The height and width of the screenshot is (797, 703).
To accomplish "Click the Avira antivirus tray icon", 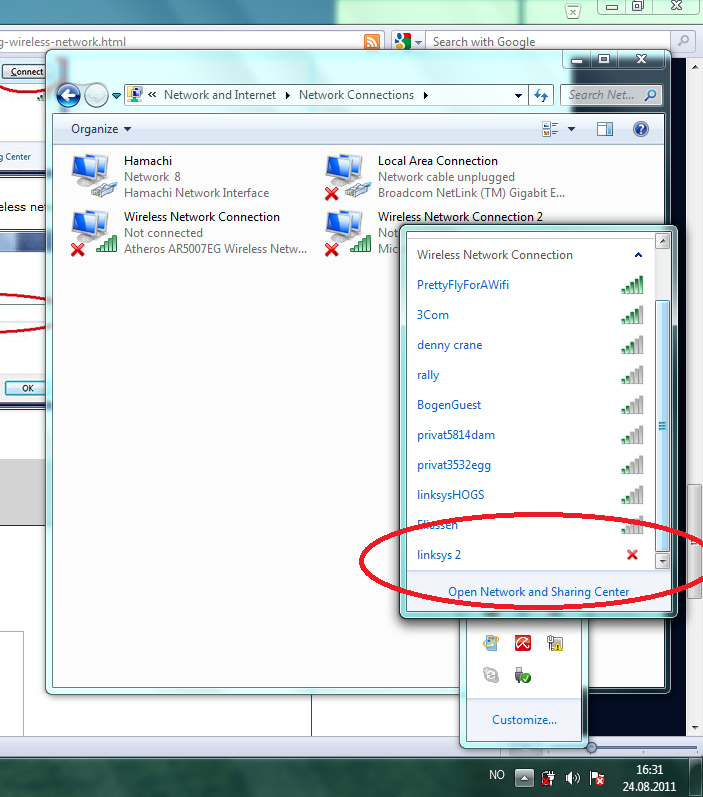I will click(x=523, y=643).
